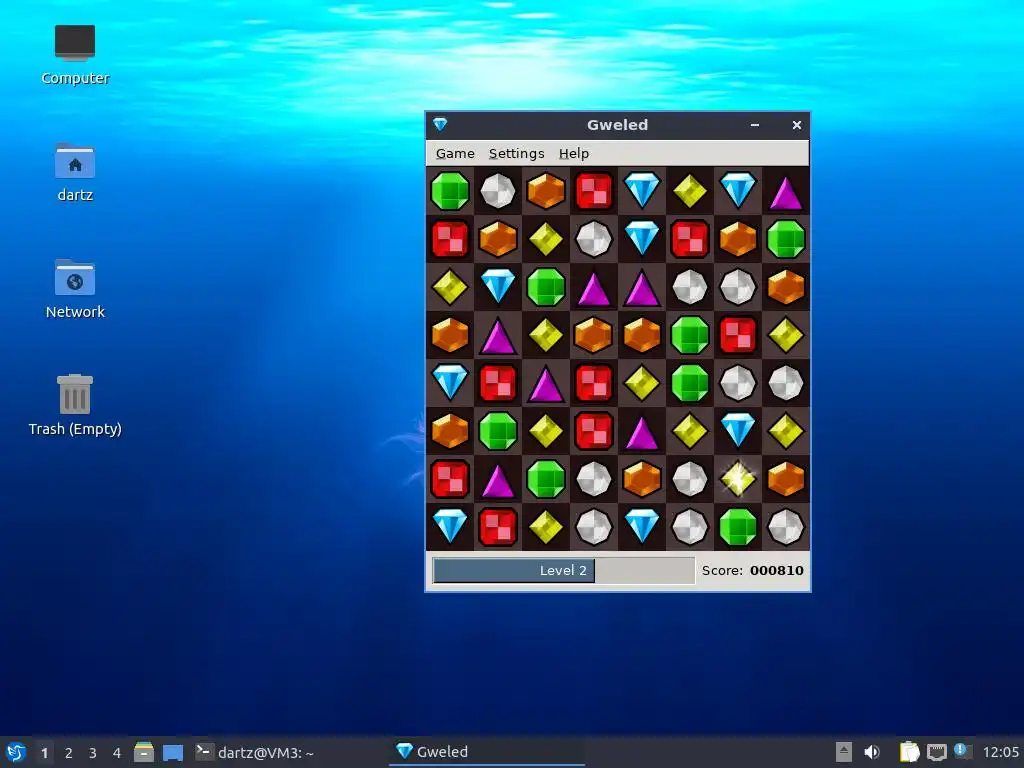Select the purple triangle in the top row

786,193
